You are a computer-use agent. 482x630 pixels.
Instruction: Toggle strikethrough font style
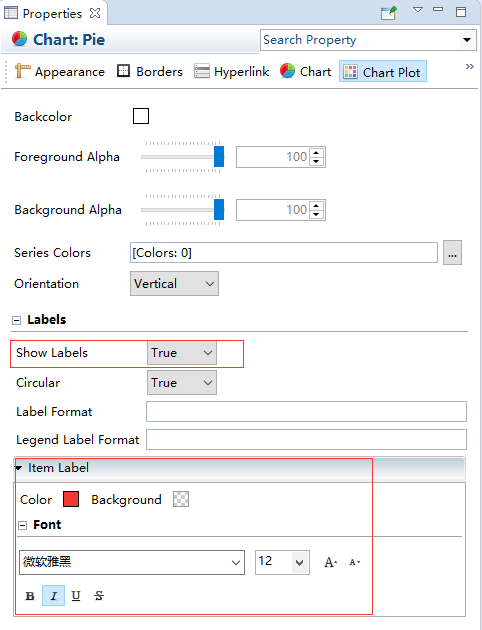click(x=99, y=596)
